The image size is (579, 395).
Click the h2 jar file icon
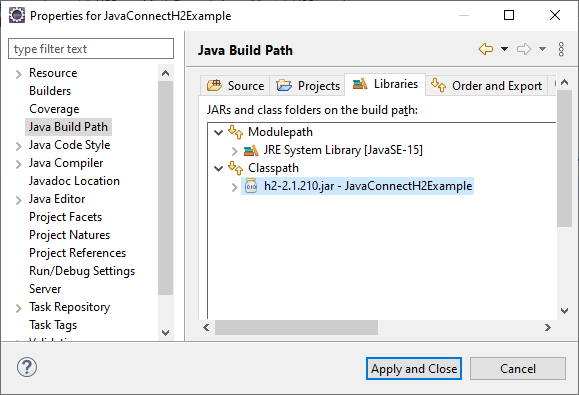(251, 186)
